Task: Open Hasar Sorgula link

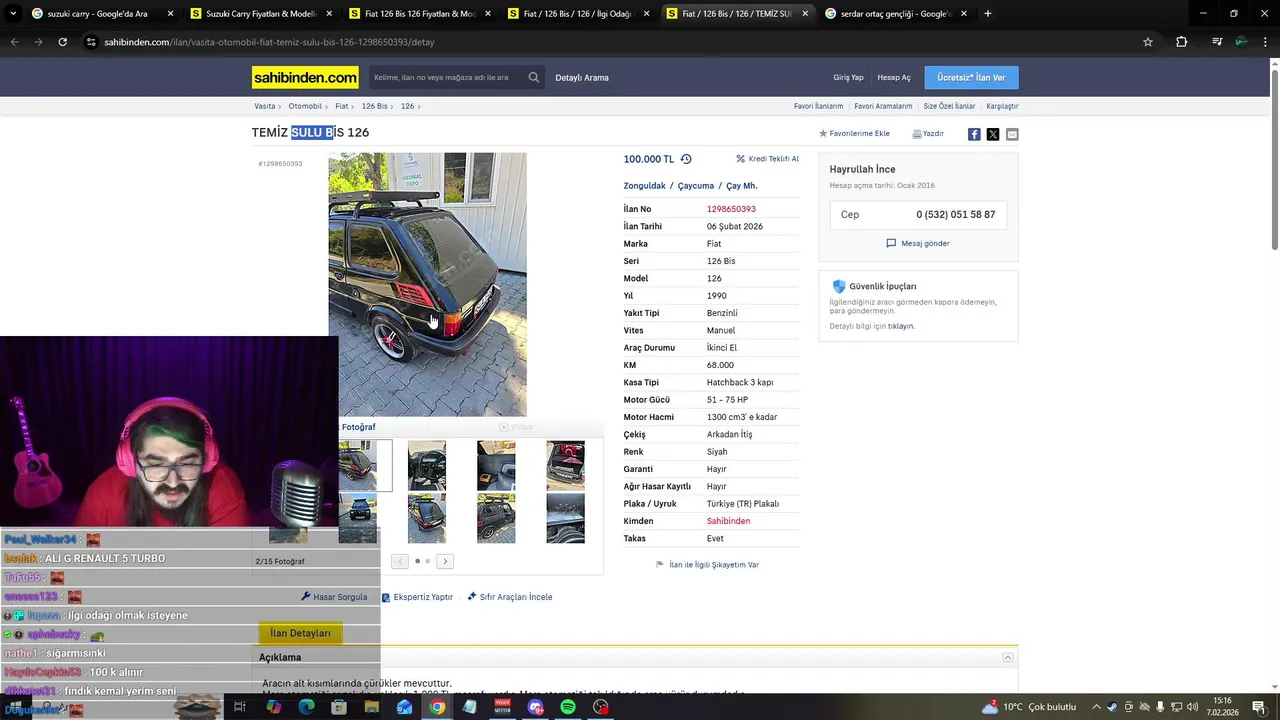Action: click(334, 597)
